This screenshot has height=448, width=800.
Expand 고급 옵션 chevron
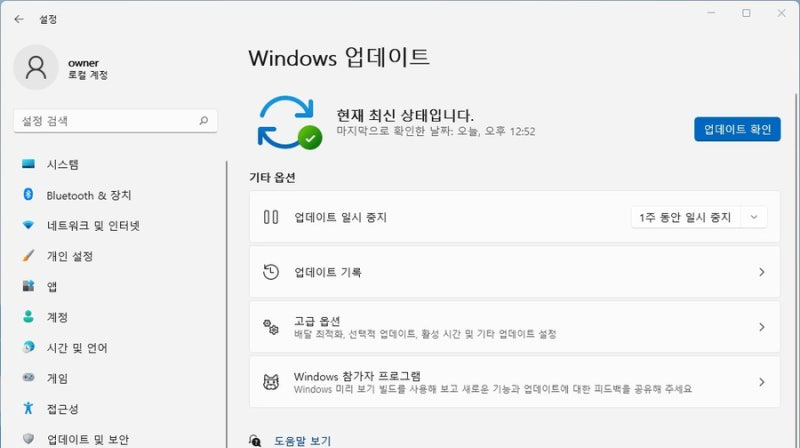762,327
